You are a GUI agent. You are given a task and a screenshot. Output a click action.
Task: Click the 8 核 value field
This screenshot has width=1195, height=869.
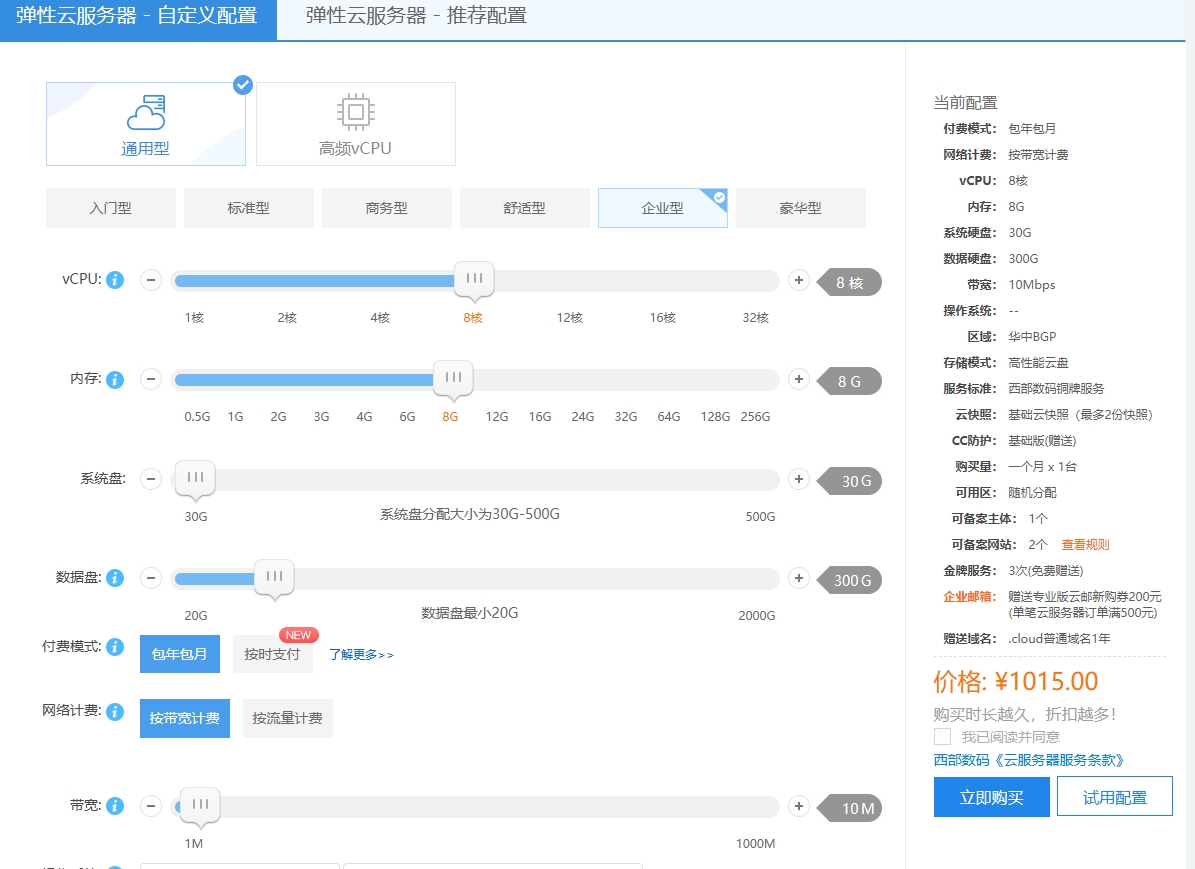pyautogui.click(x=849, y=283)
